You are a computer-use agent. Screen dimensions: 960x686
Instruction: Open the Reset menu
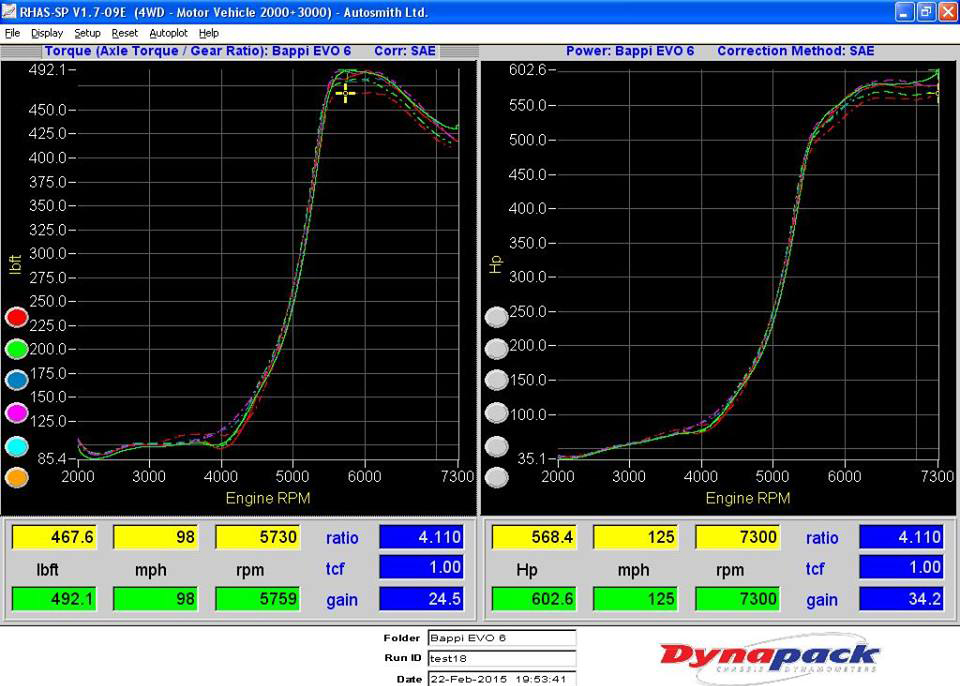[124, 33]
